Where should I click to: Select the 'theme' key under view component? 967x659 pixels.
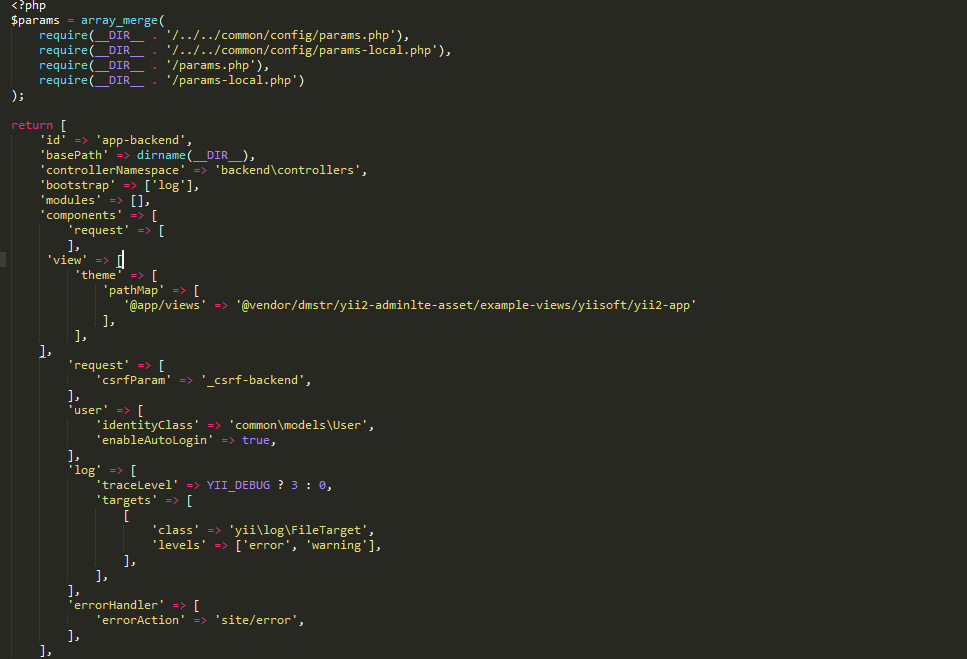(97, 274)
